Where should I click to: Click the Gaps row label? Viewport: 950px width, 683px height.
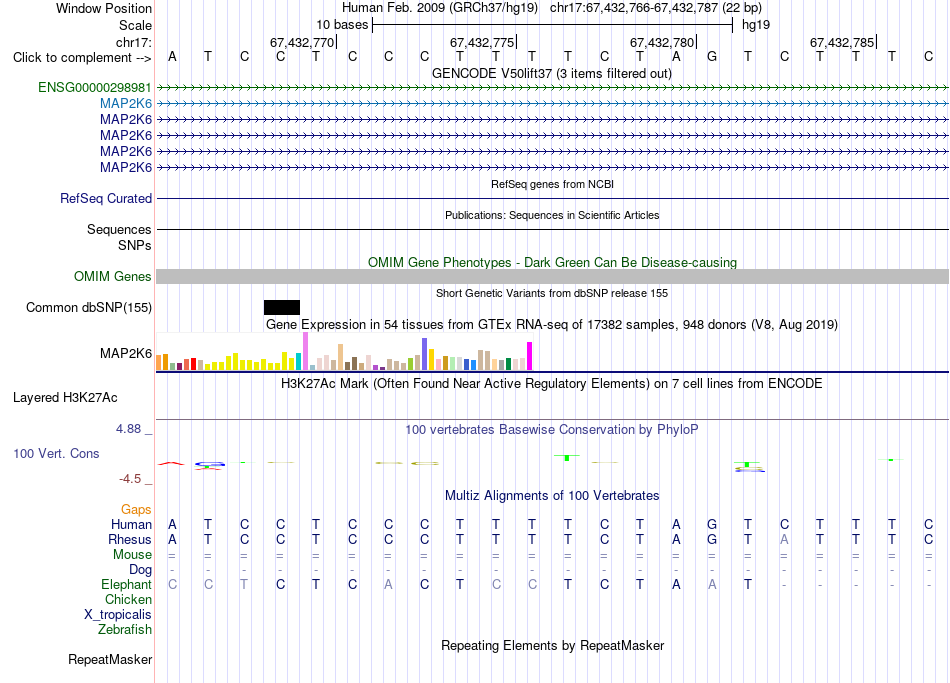click(136, 510)
